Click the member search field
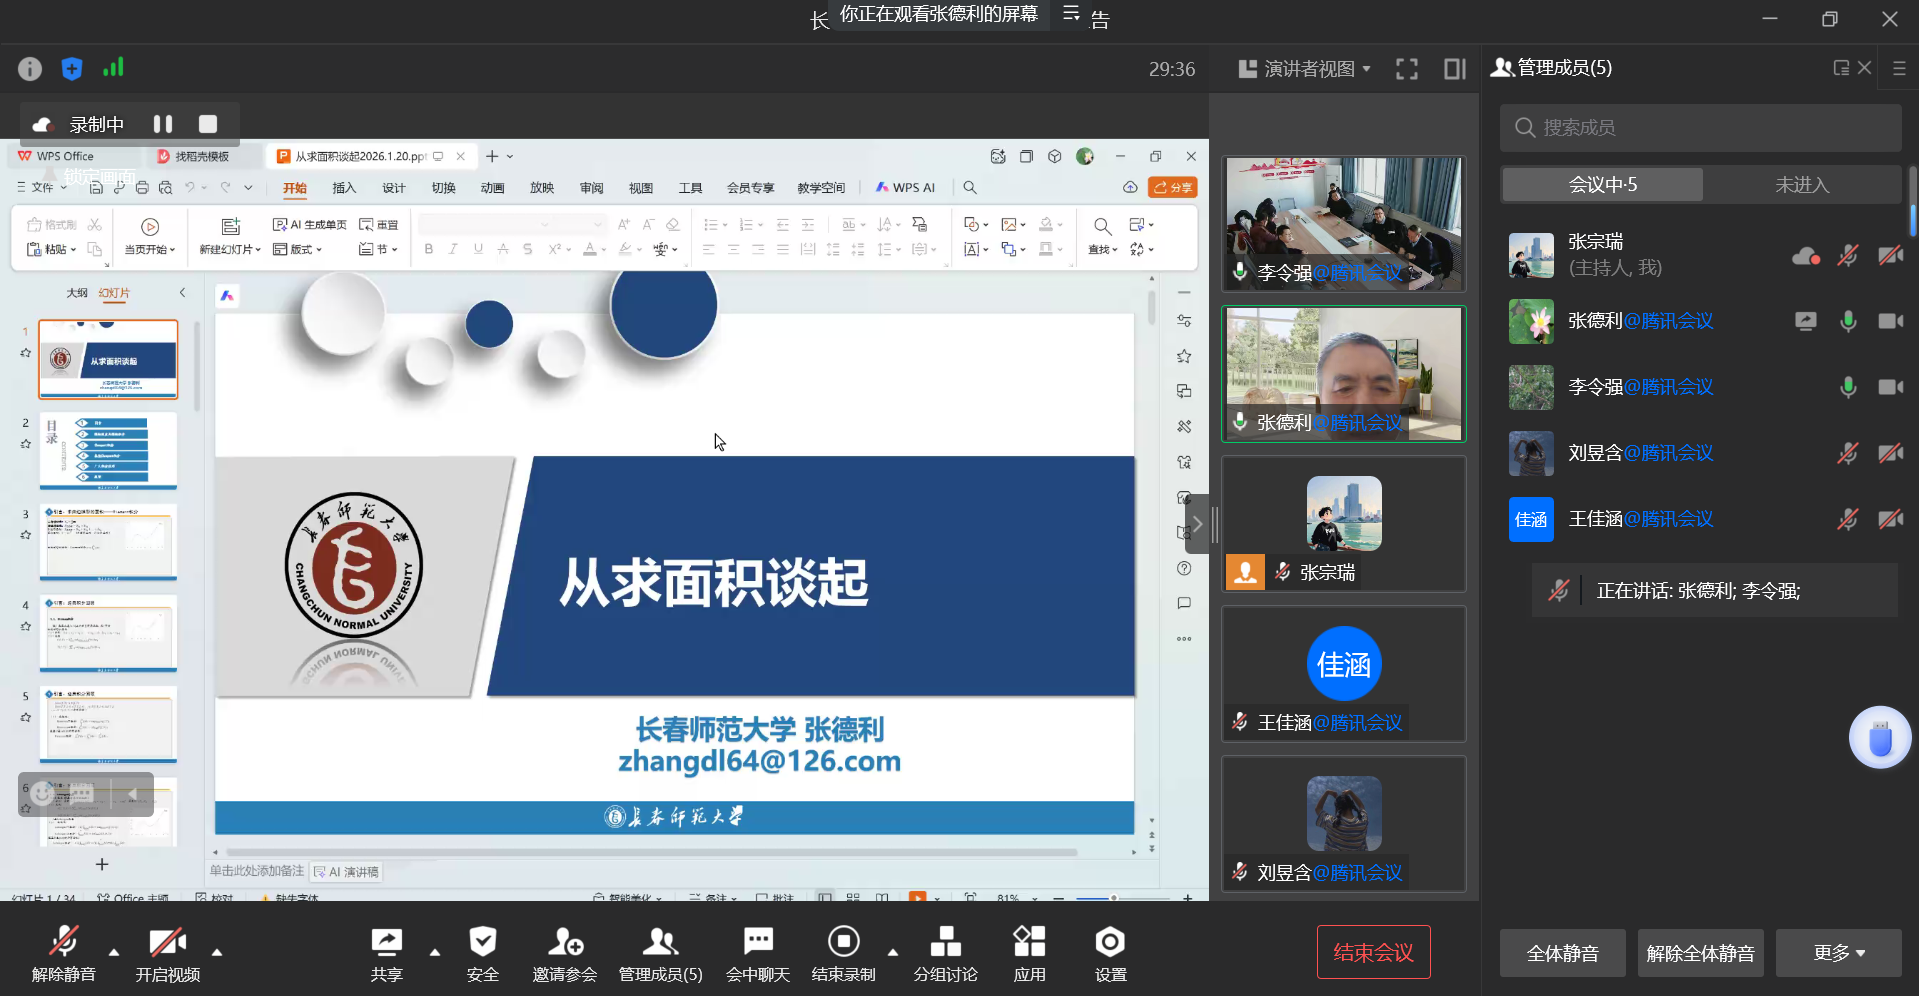 coord(1700,128)
